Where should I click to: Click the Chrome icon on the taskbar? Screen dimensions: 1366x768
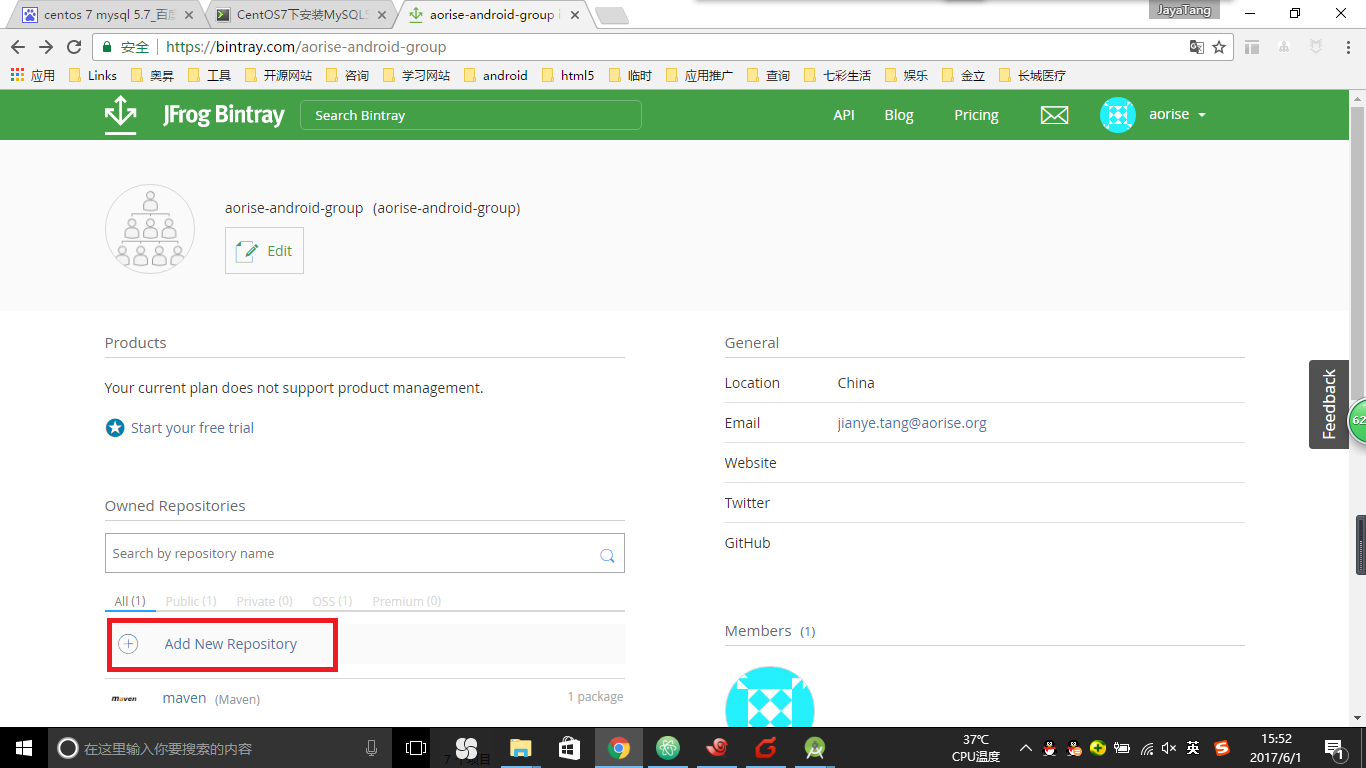tap(619, 748)
